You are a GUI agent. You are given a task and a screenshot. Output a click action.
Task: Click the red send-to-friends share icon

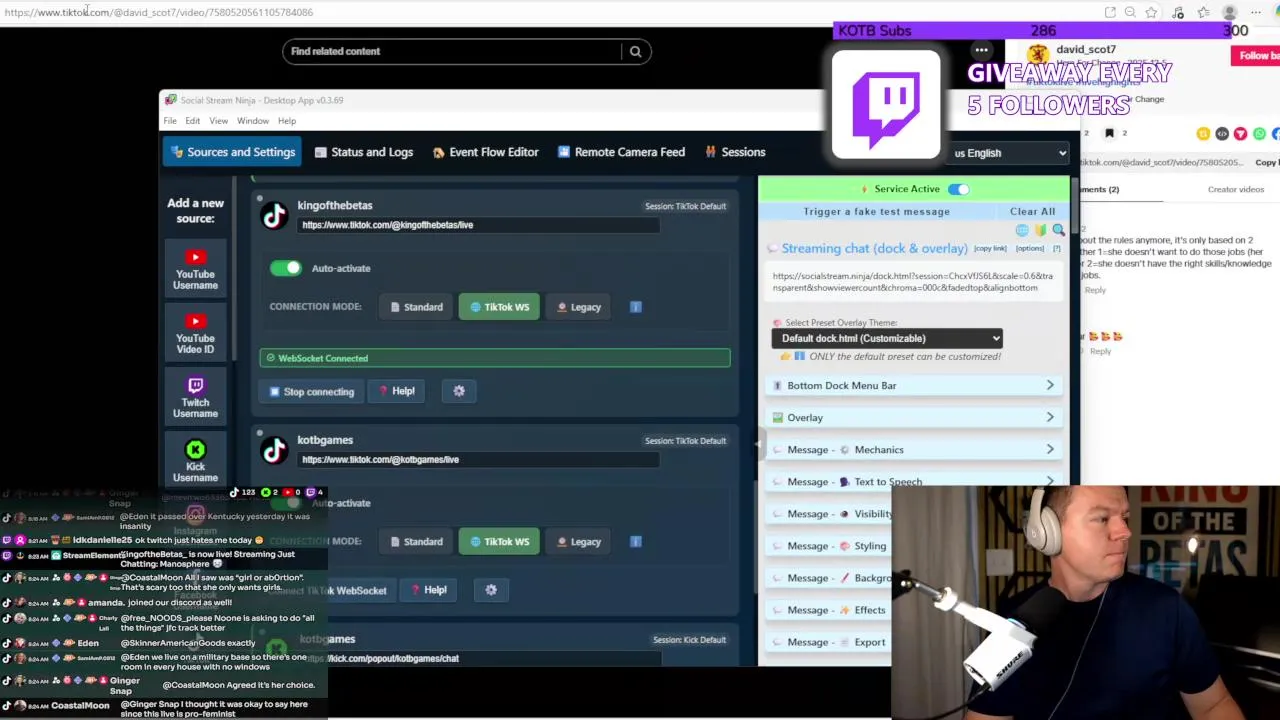pyautogui.click(x=1240, y=134)
